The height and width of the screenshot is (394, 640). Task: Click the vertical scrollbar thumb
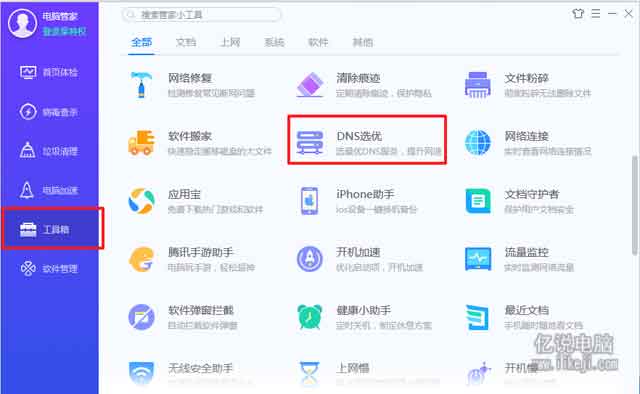pos(635,205)
